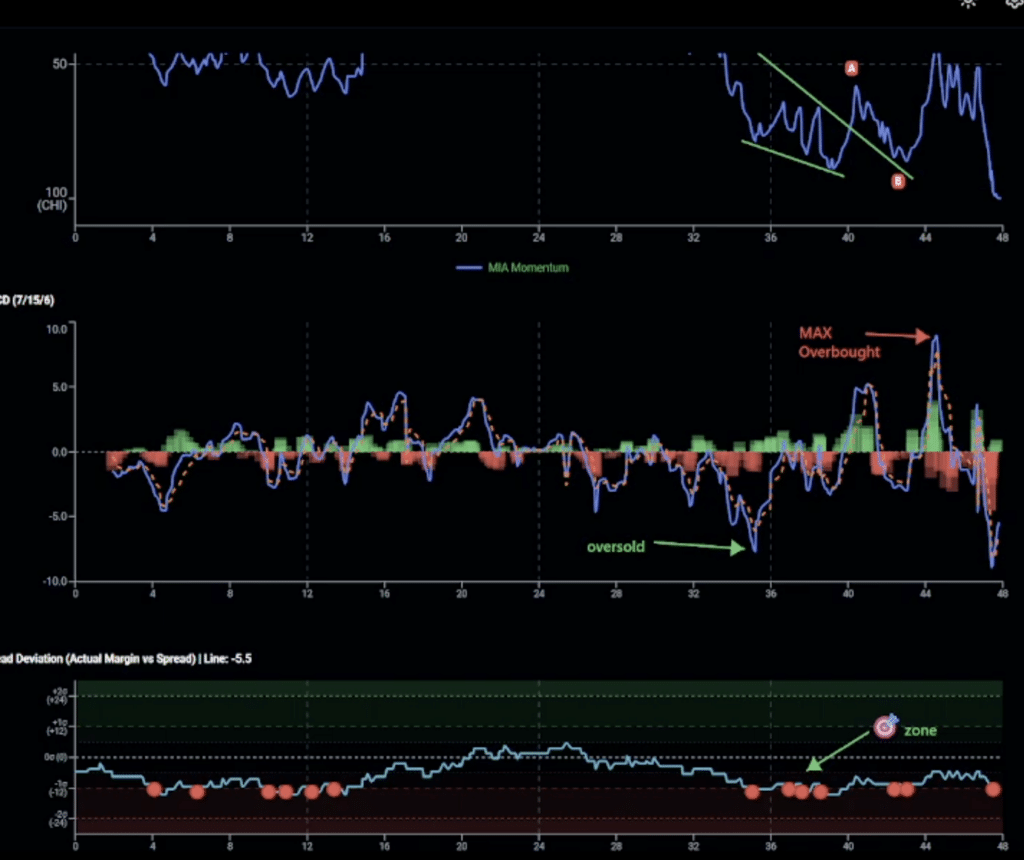Click the rightmost red dot marker on the Spread Deviation panel
The image size is (1024, 860).
click(991, 790)
